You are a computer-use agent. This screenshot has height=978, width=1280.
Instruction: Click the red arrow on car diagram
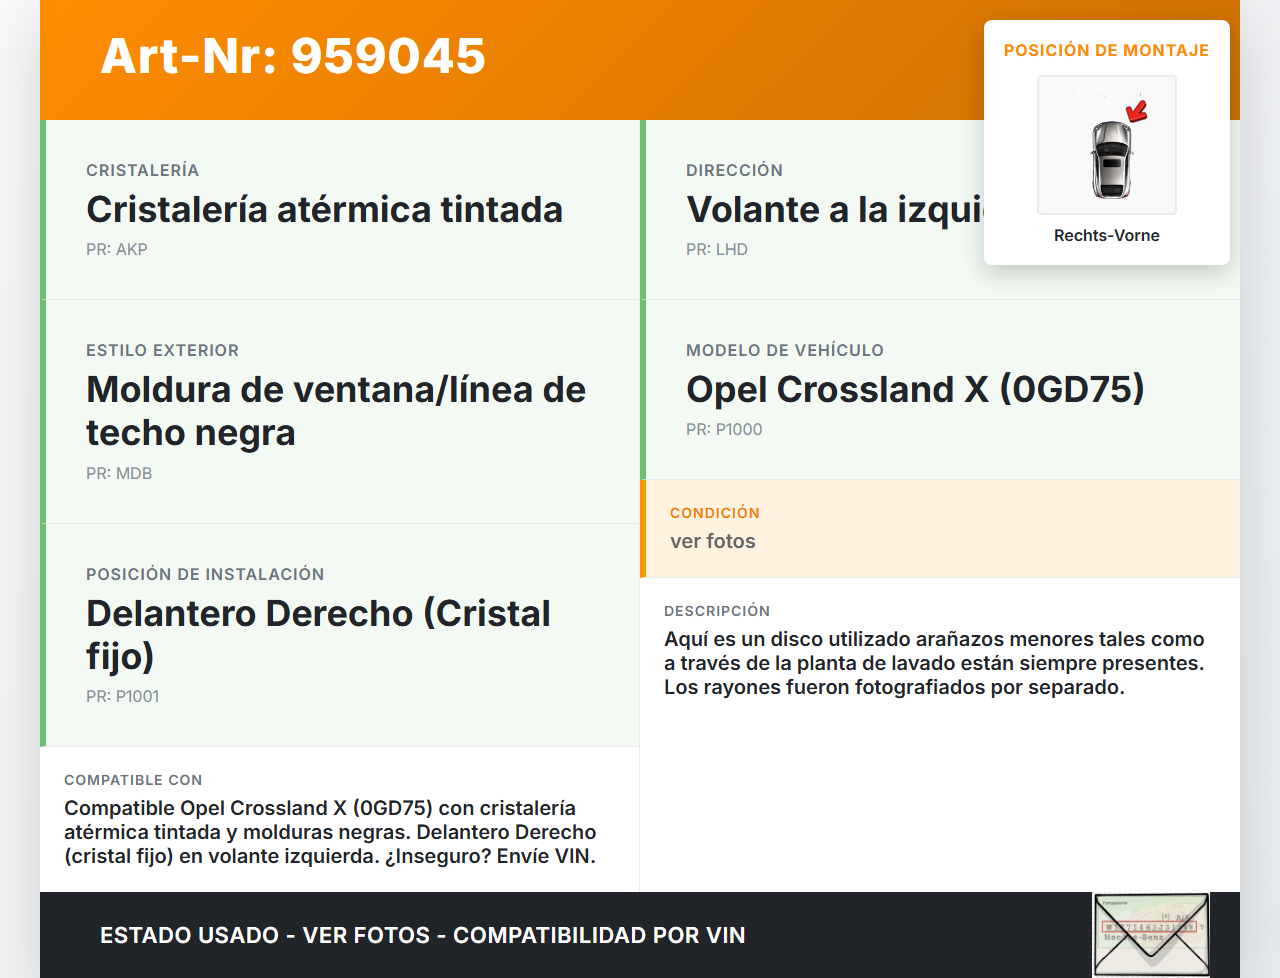(x=1137, y=110)
